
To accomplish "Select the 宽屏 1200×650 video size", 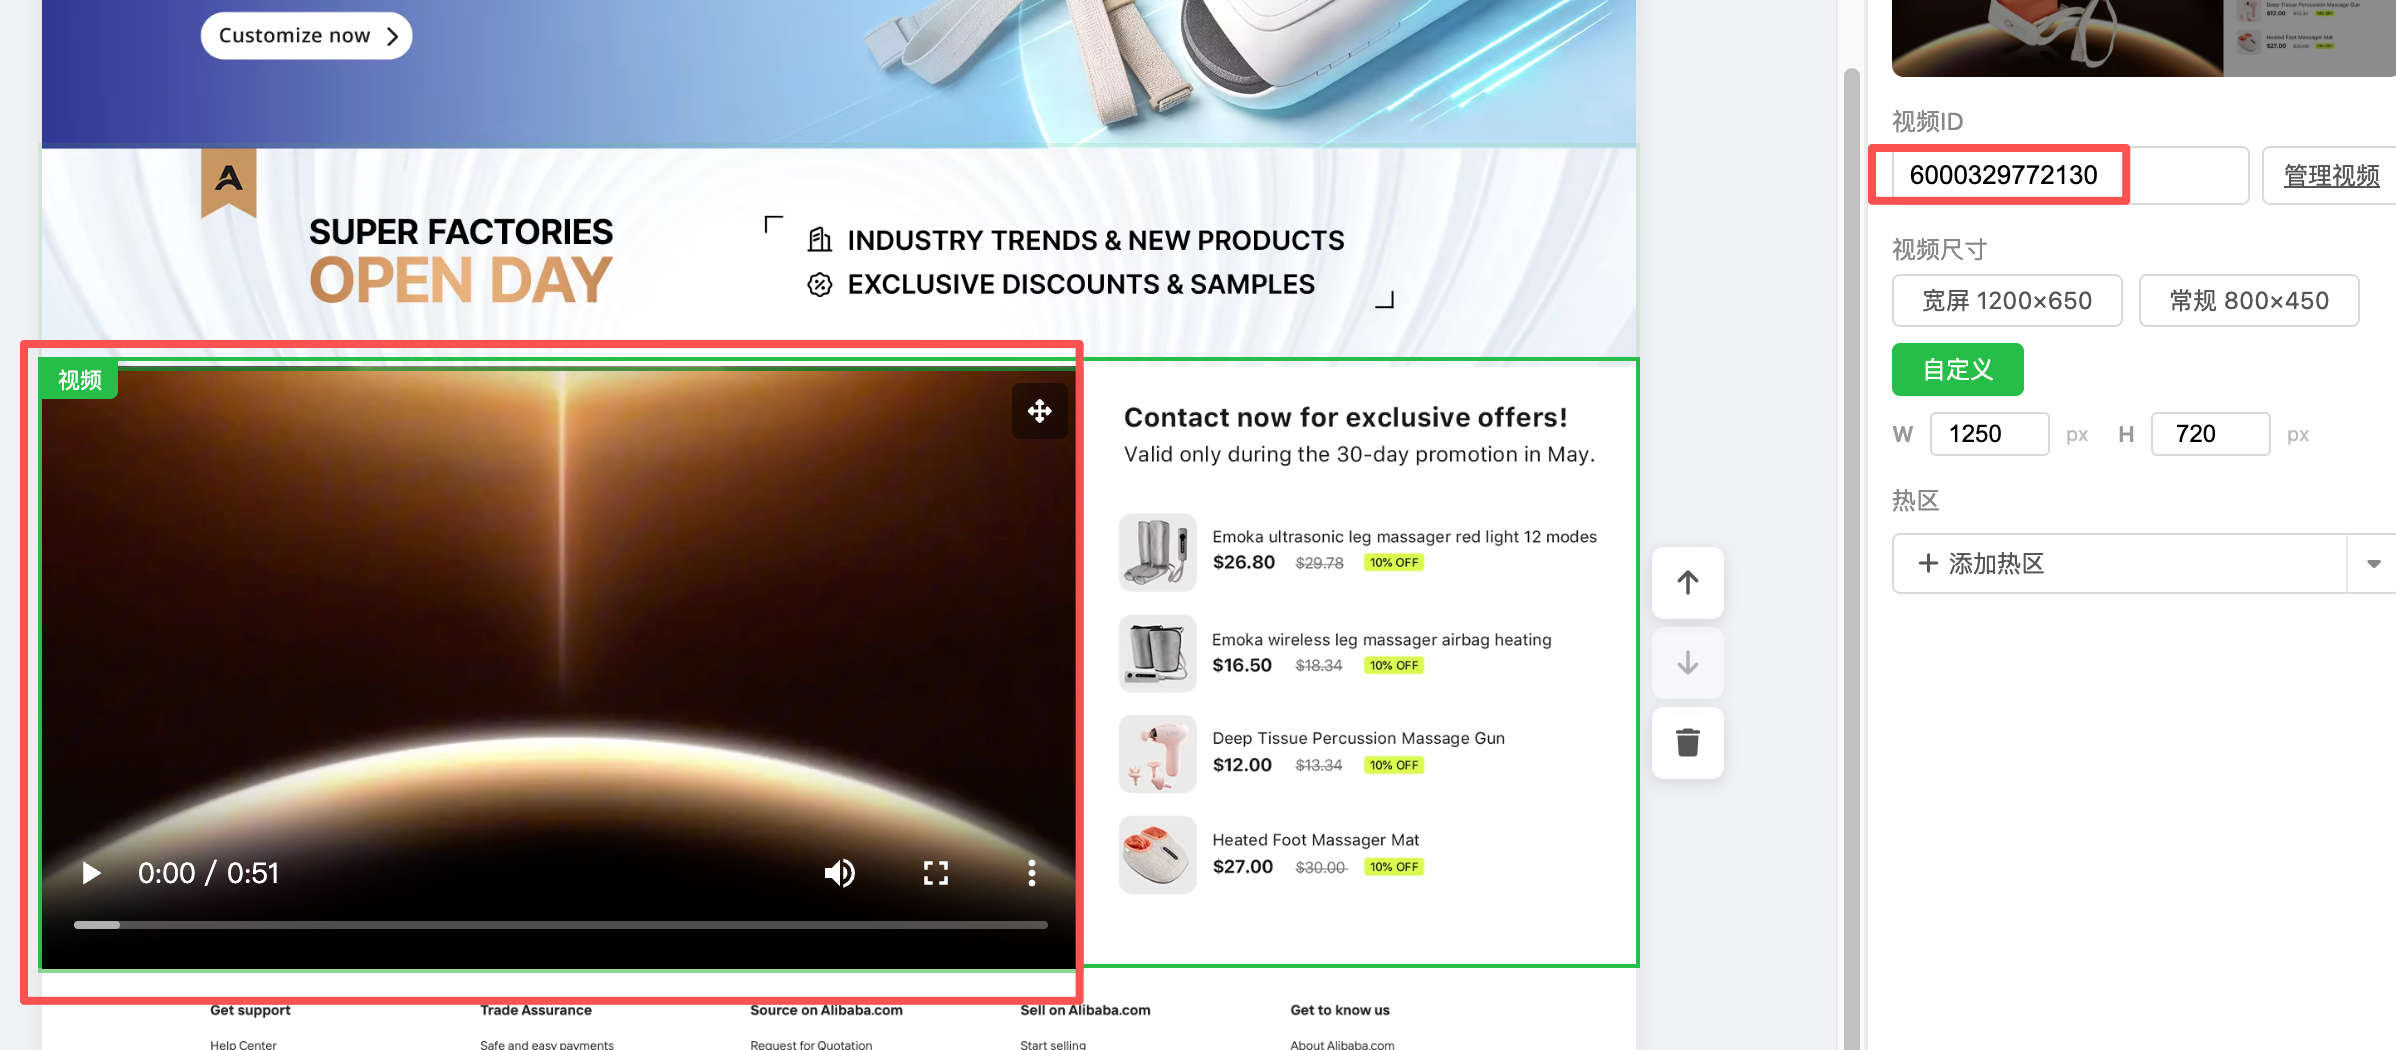I will click(2007, 301).
